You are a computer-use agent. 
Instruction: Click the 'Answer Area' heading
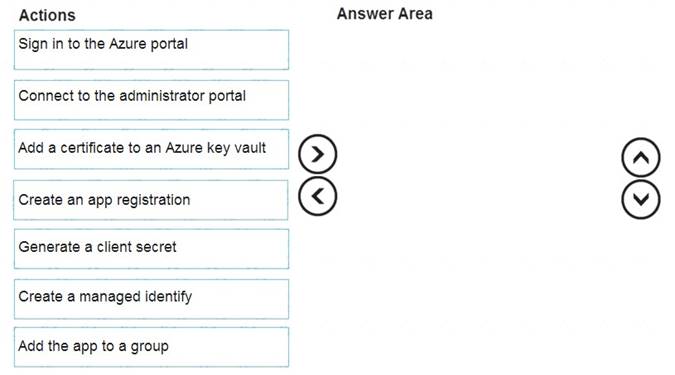tap(384, 14)
